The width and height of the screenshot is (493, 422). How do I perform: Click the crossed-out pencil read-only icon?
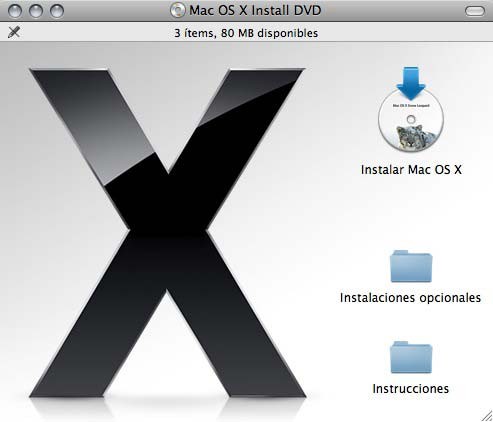pos(14,32)
